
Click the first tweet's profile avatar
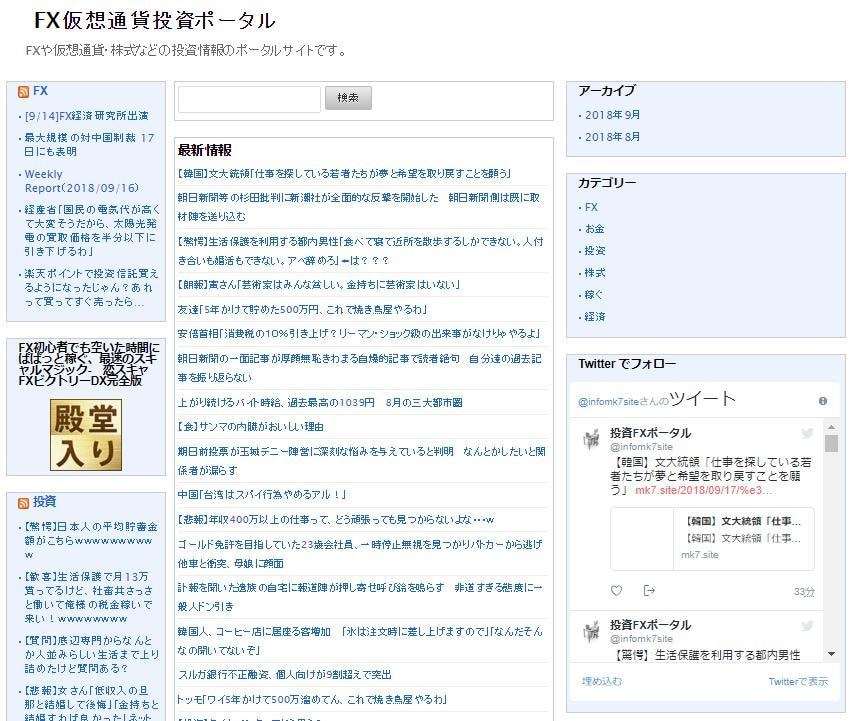click(x=591, y=439)
